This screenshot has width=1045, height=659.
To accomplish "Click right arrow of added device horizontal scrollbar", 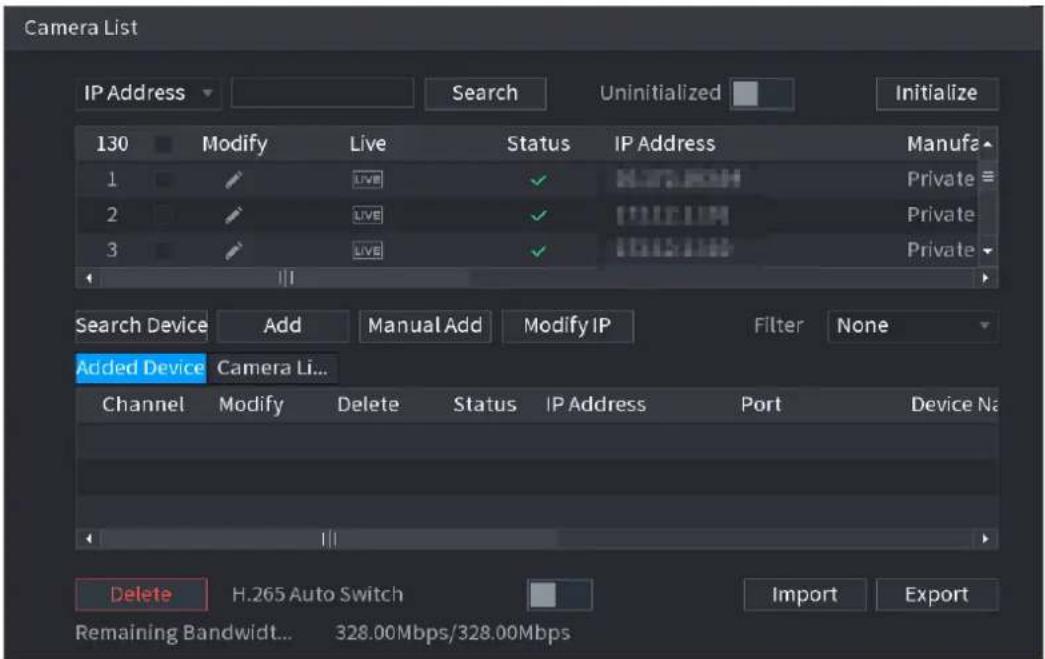I will (986, 538).
